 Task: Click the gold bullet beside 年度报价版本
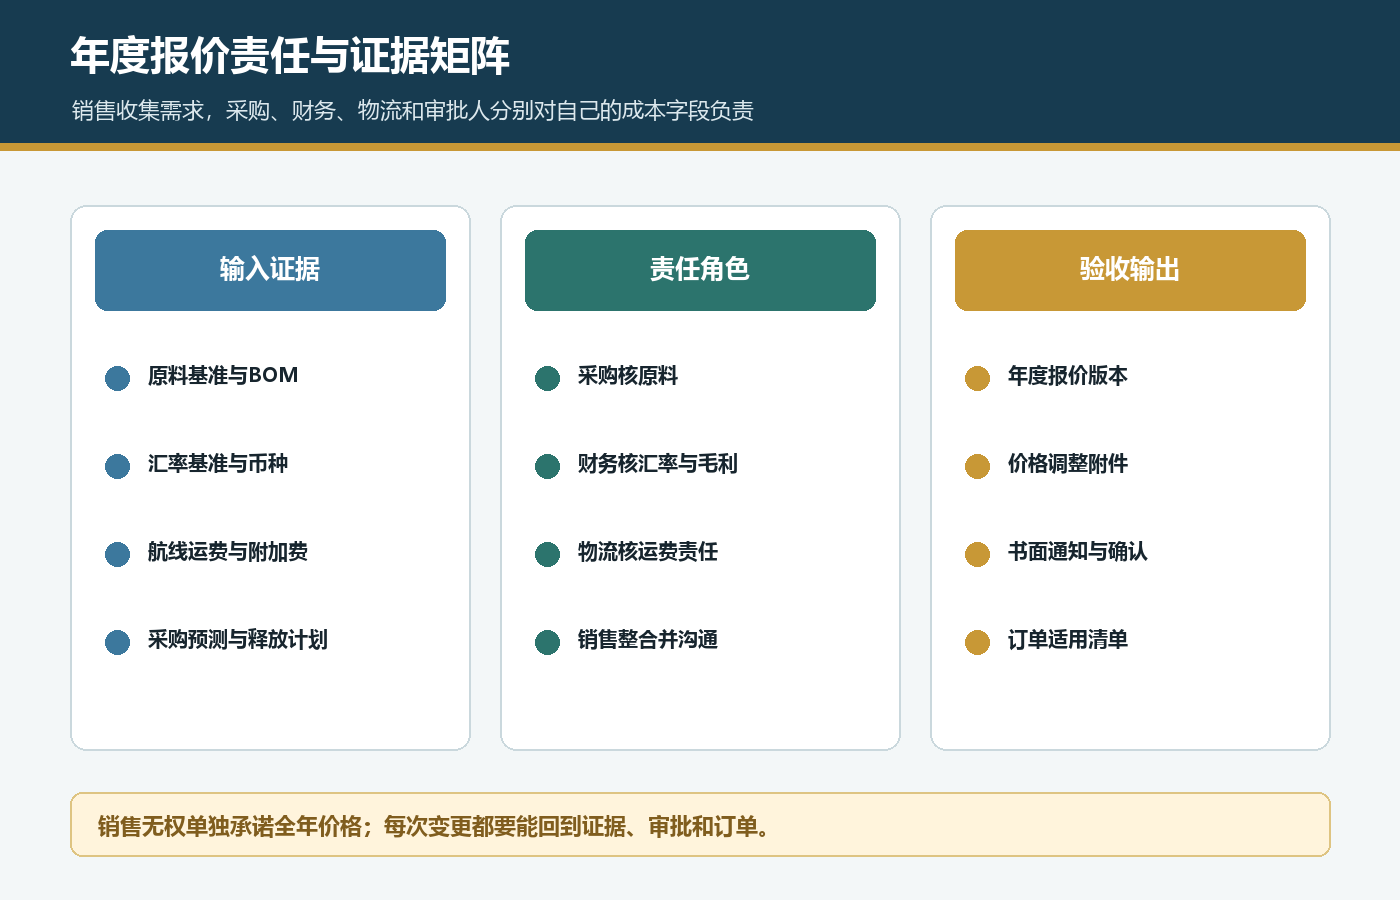[978, 378]
